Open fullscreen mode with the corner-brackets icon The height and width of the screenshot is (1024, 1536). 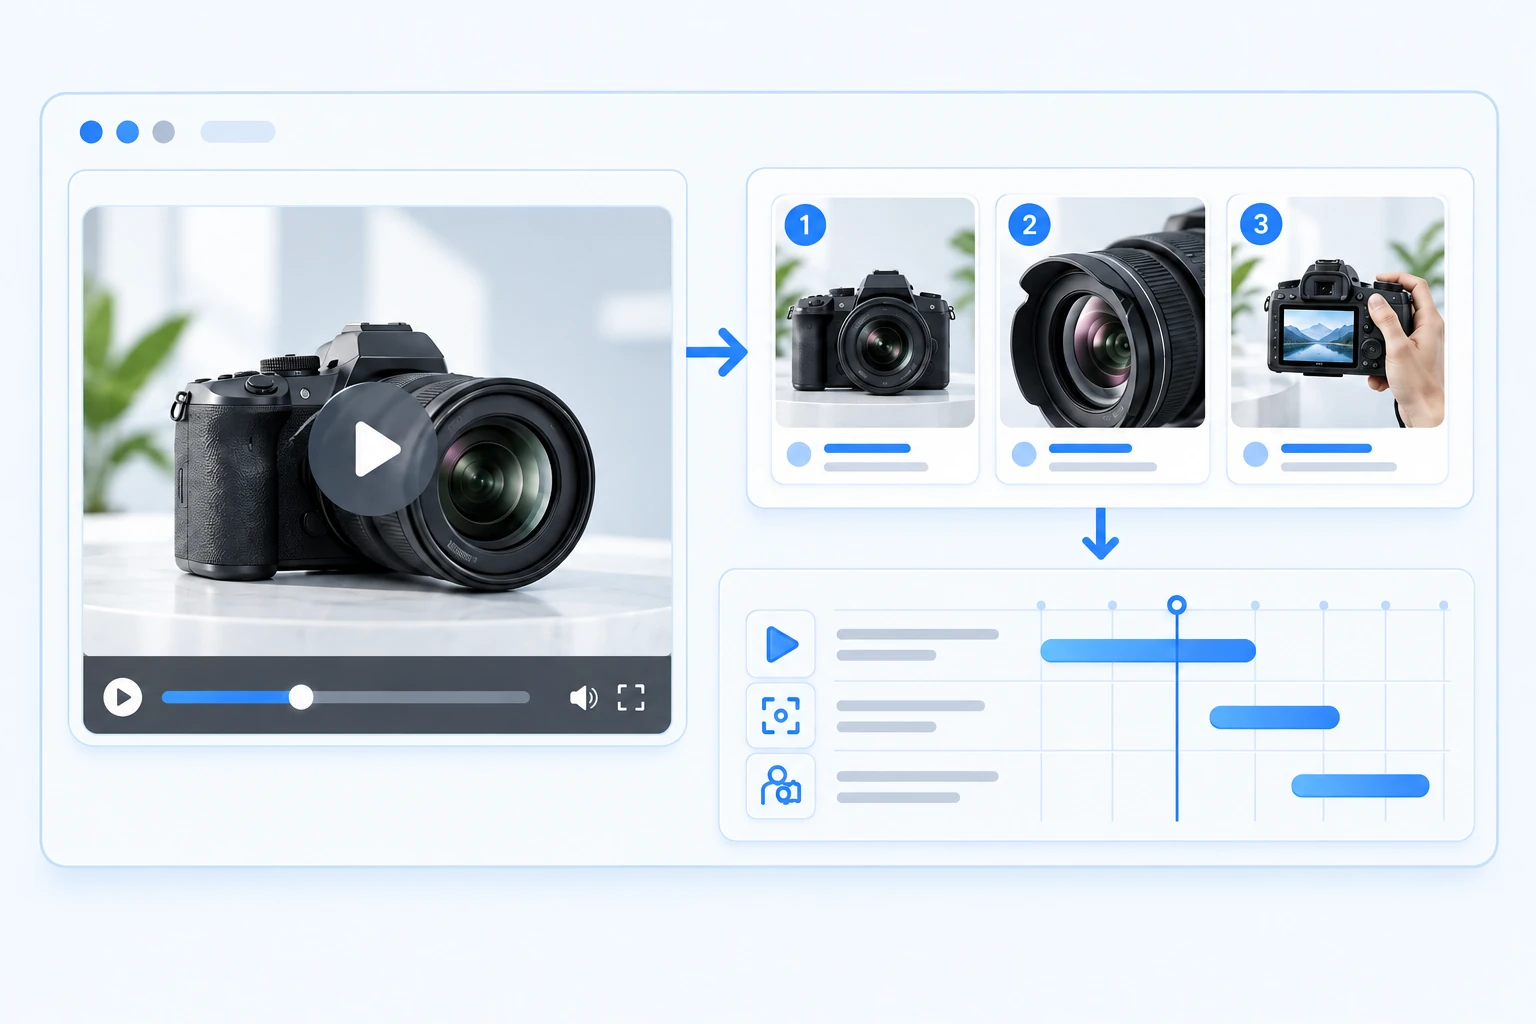coord(631,697)
